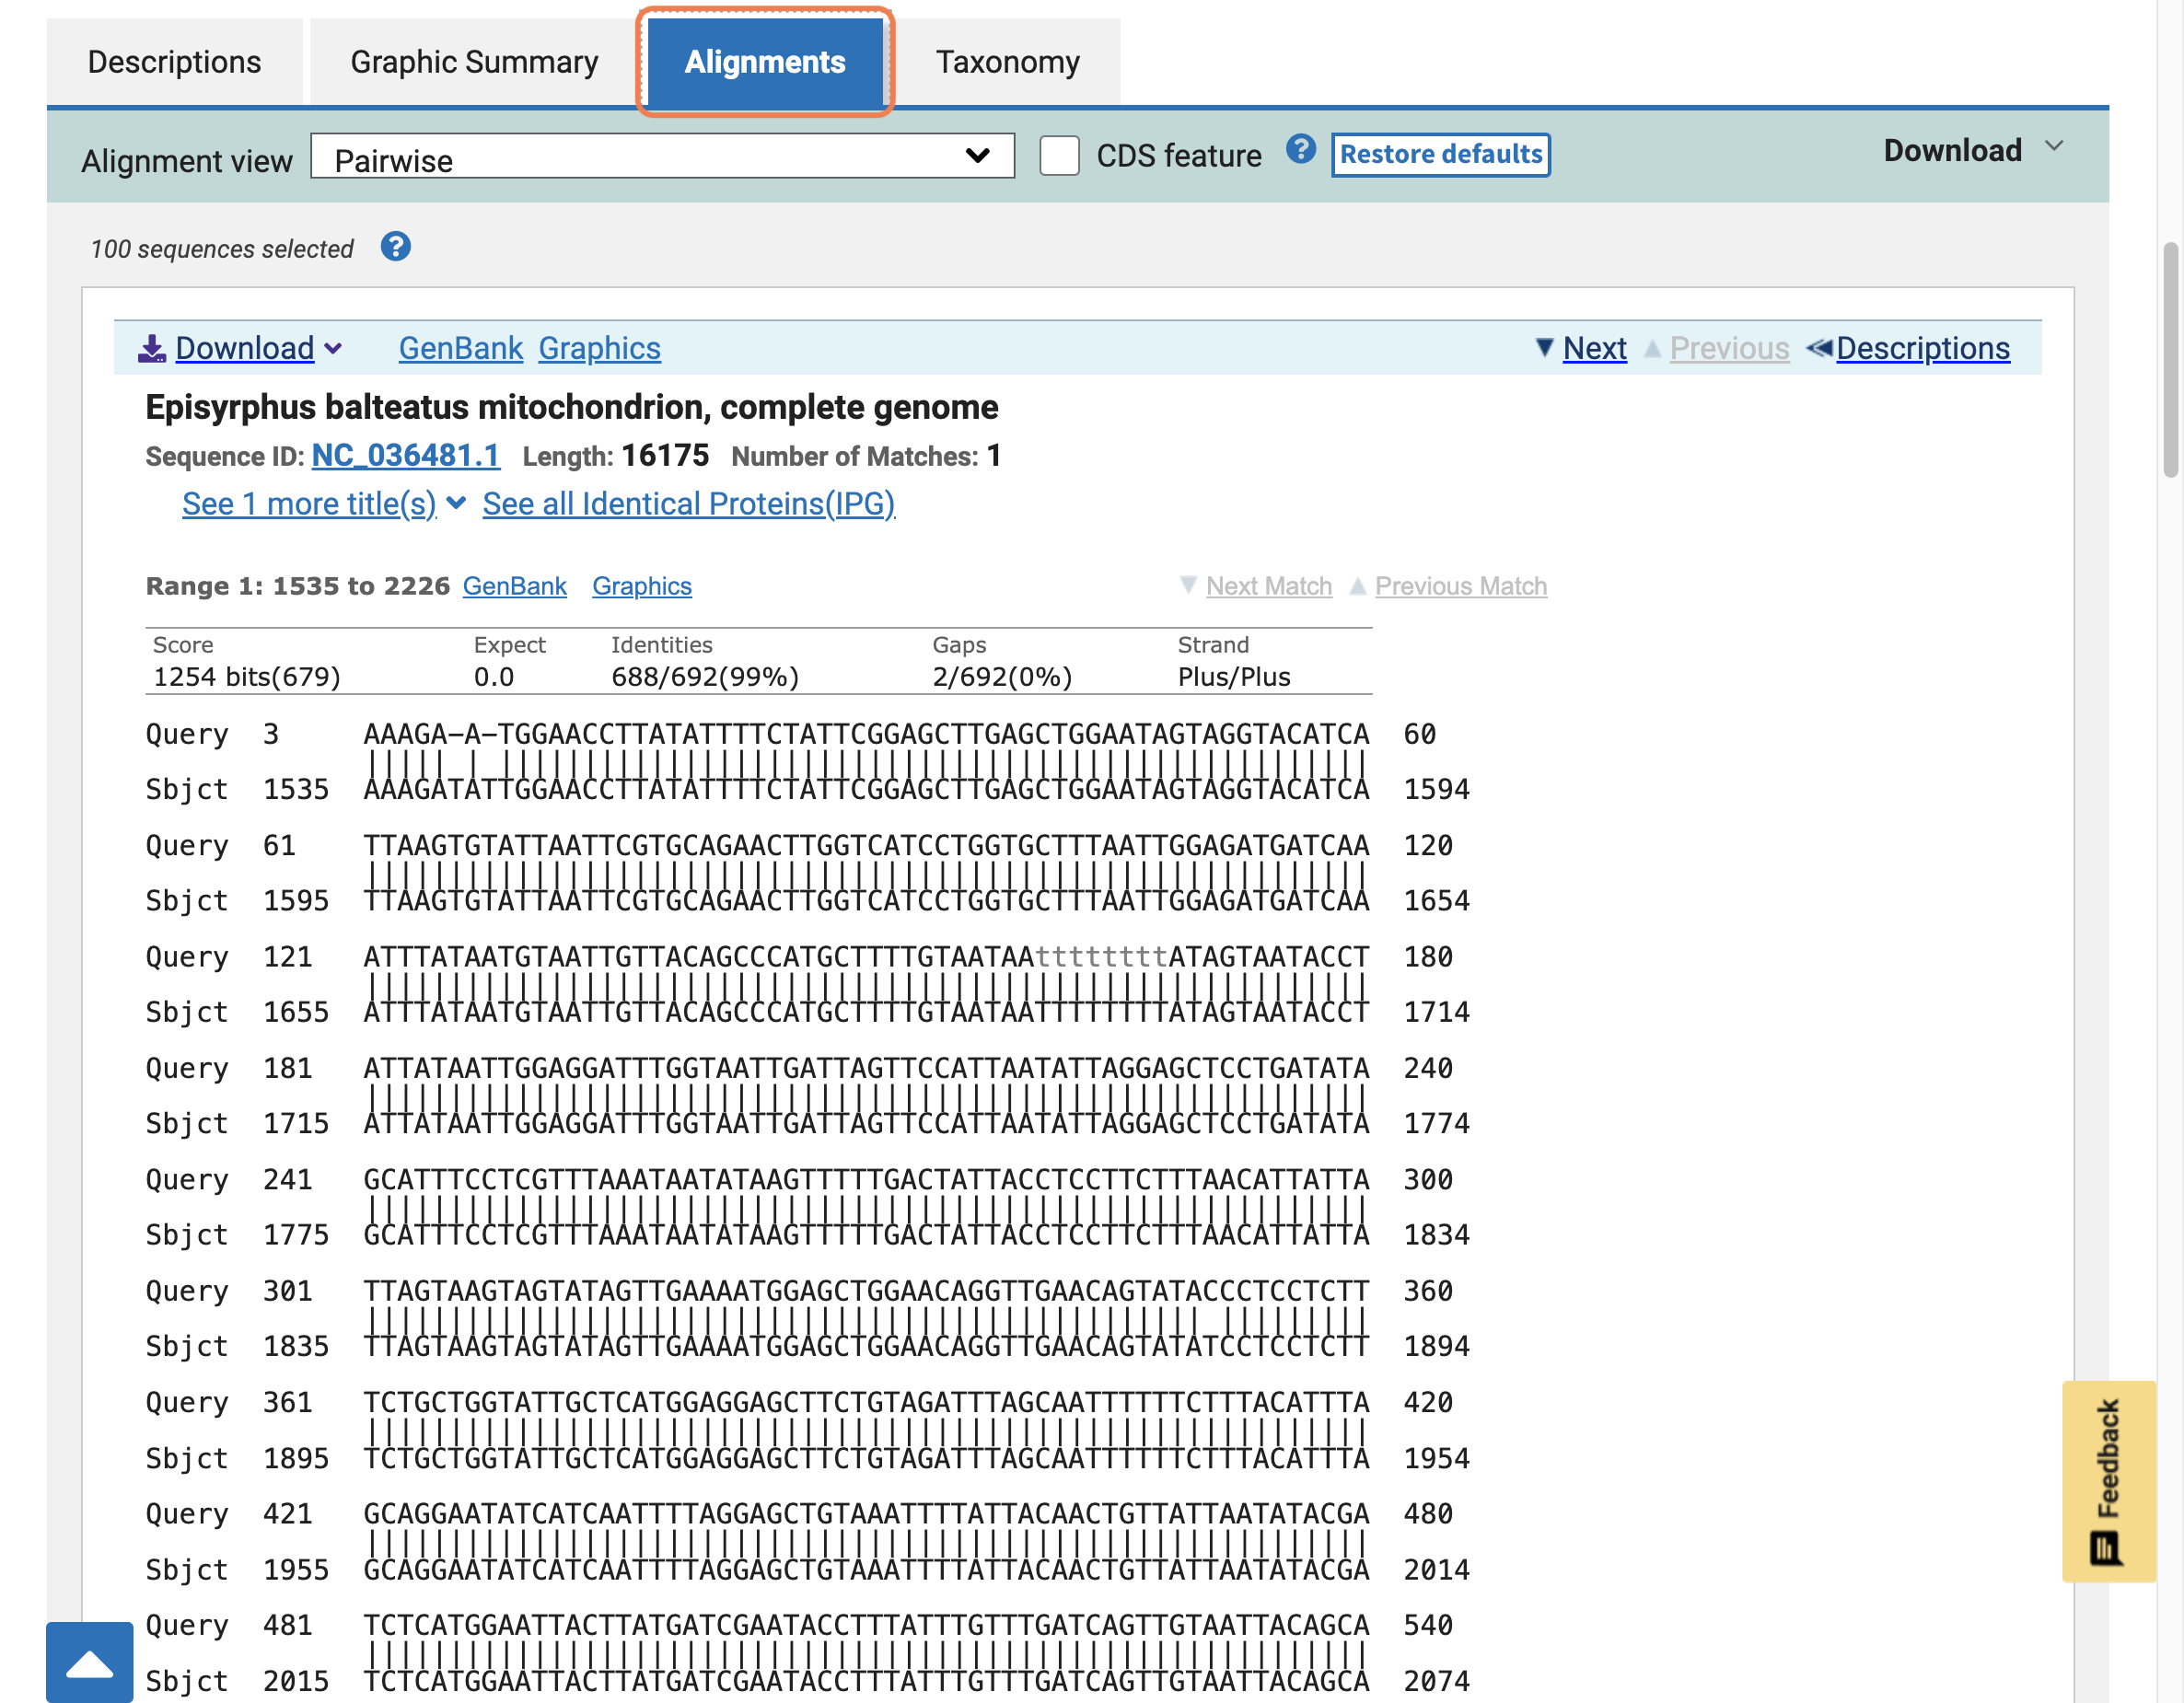The width and height of the screenshot is (2184, 1703).
Task: Click the page vertical scrollbar thumb
Action: pos(2170,360)
